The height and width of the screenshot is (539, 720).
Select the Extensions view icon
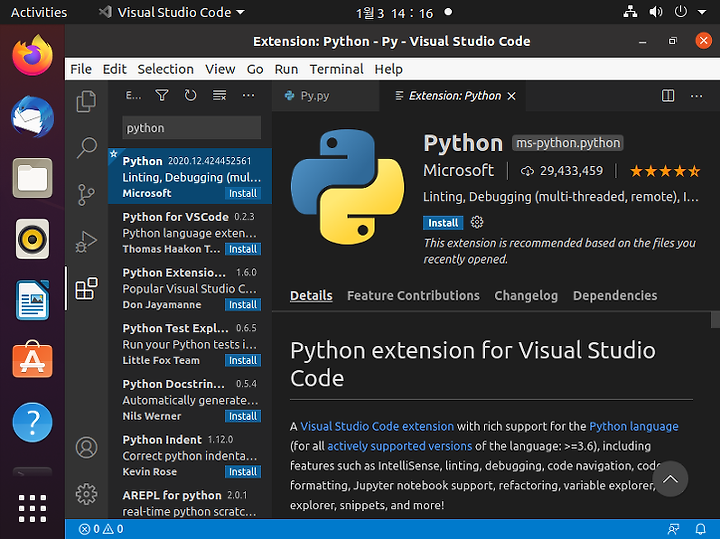click(86, 288)
